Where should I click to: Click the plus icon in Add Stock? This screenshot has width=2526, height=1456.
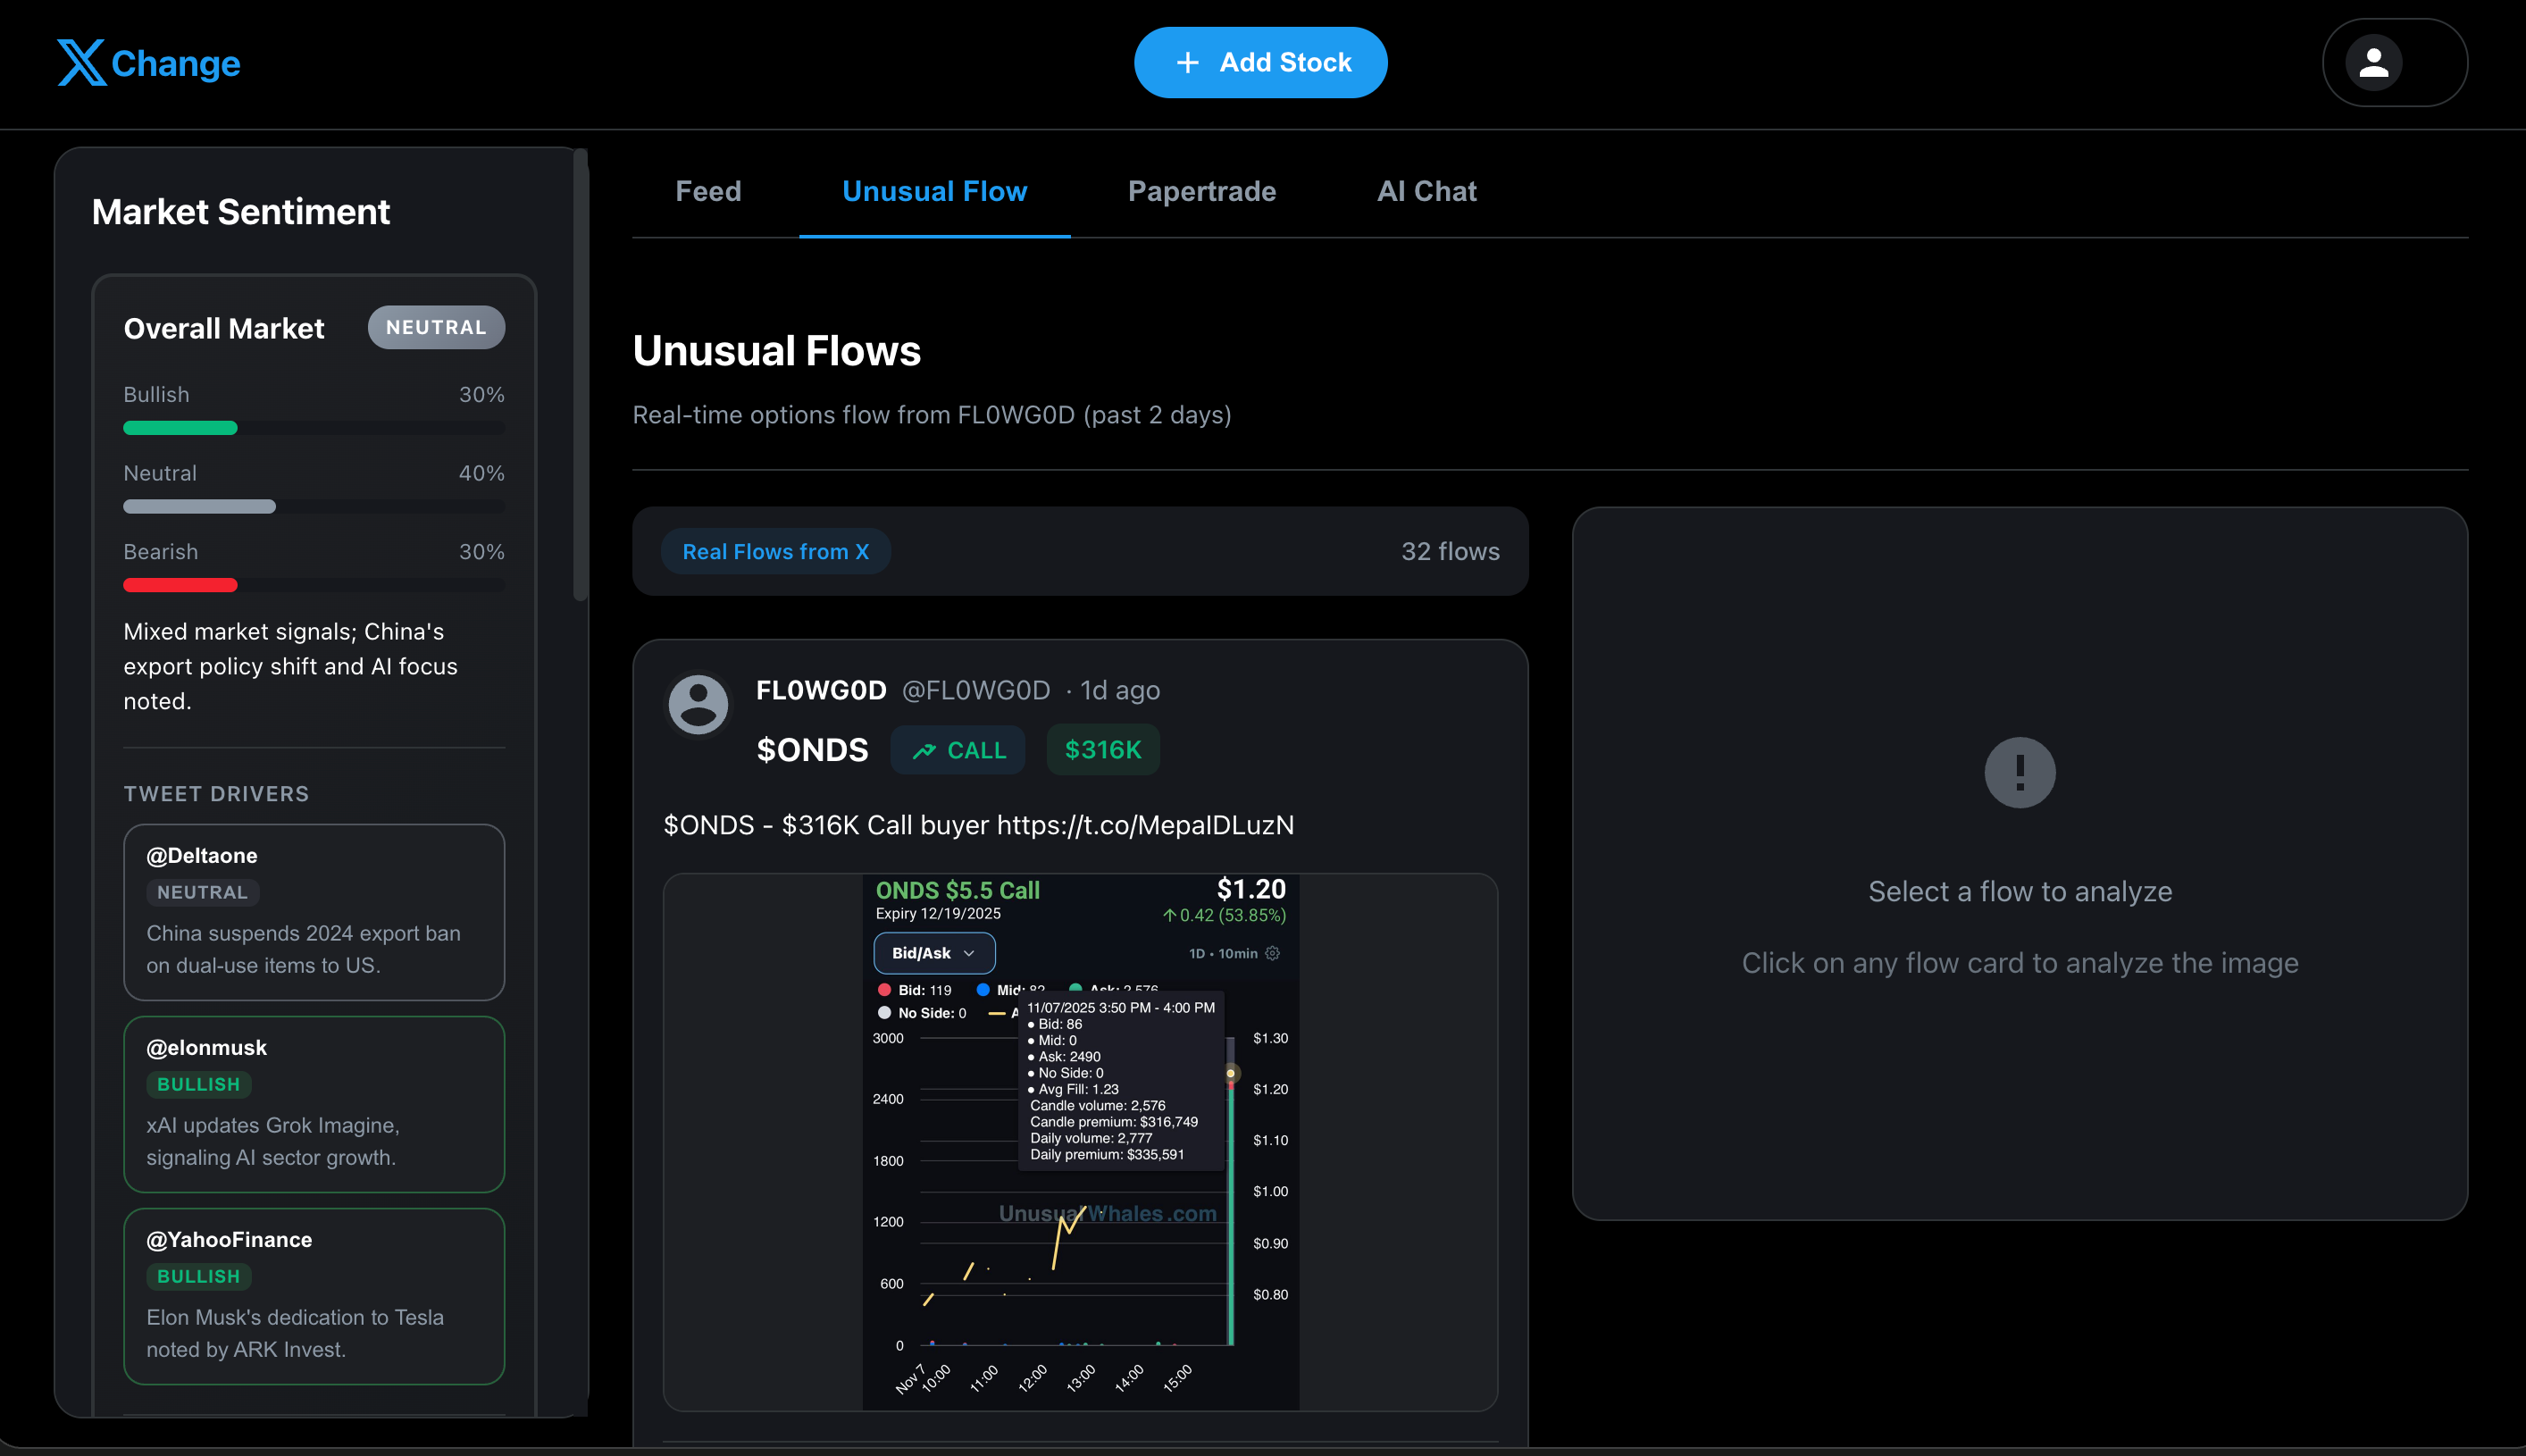click(x=1187, y=63)
